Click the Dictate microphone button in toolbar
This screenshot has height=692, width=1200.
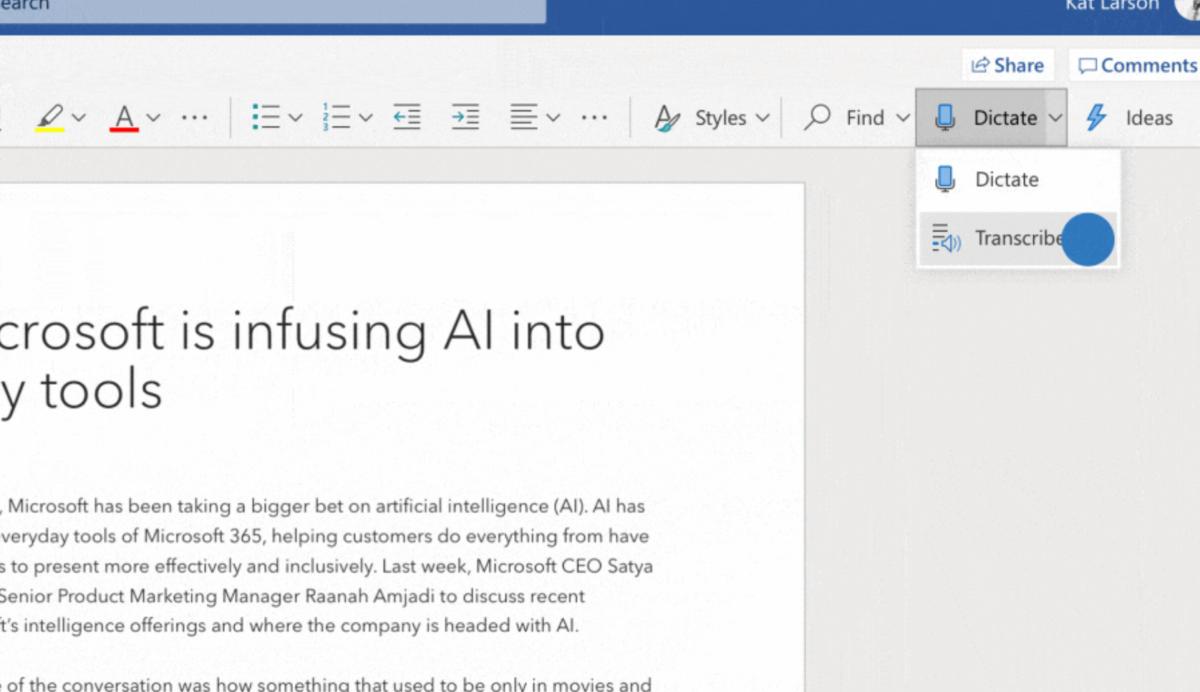981,117
